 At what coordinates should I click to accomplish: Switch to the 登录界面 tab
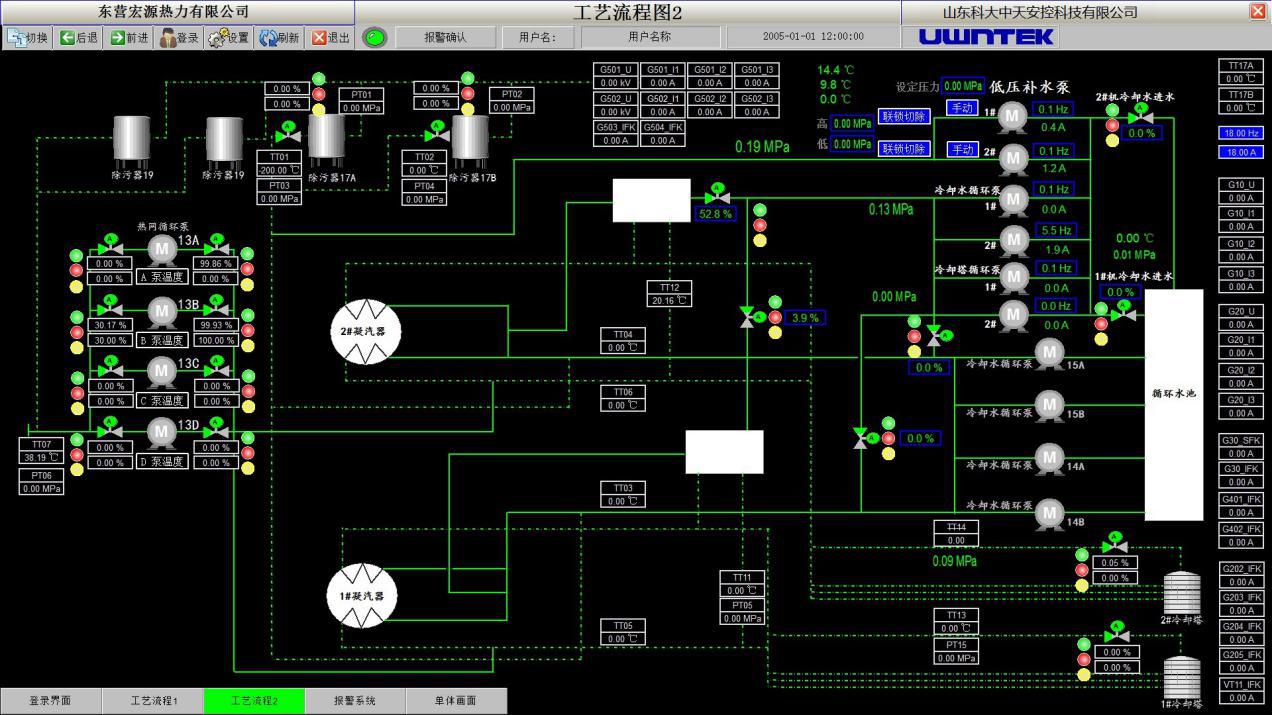pos(50,701)
